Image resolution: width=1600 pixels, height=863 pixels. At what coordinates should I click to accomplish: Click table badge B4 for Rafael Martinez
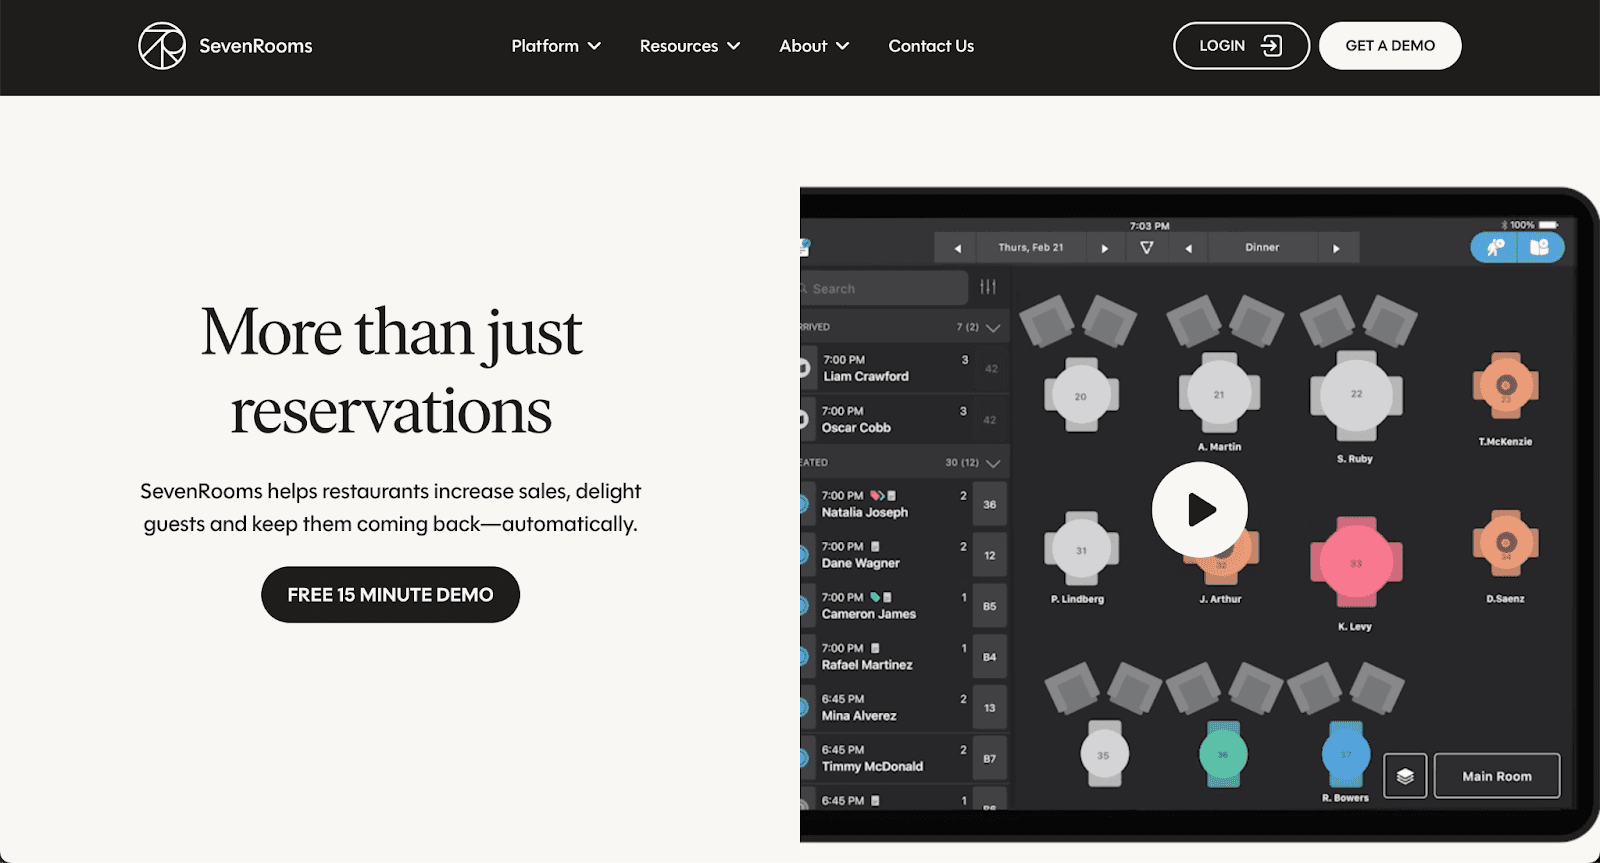[x=989, y=658]
